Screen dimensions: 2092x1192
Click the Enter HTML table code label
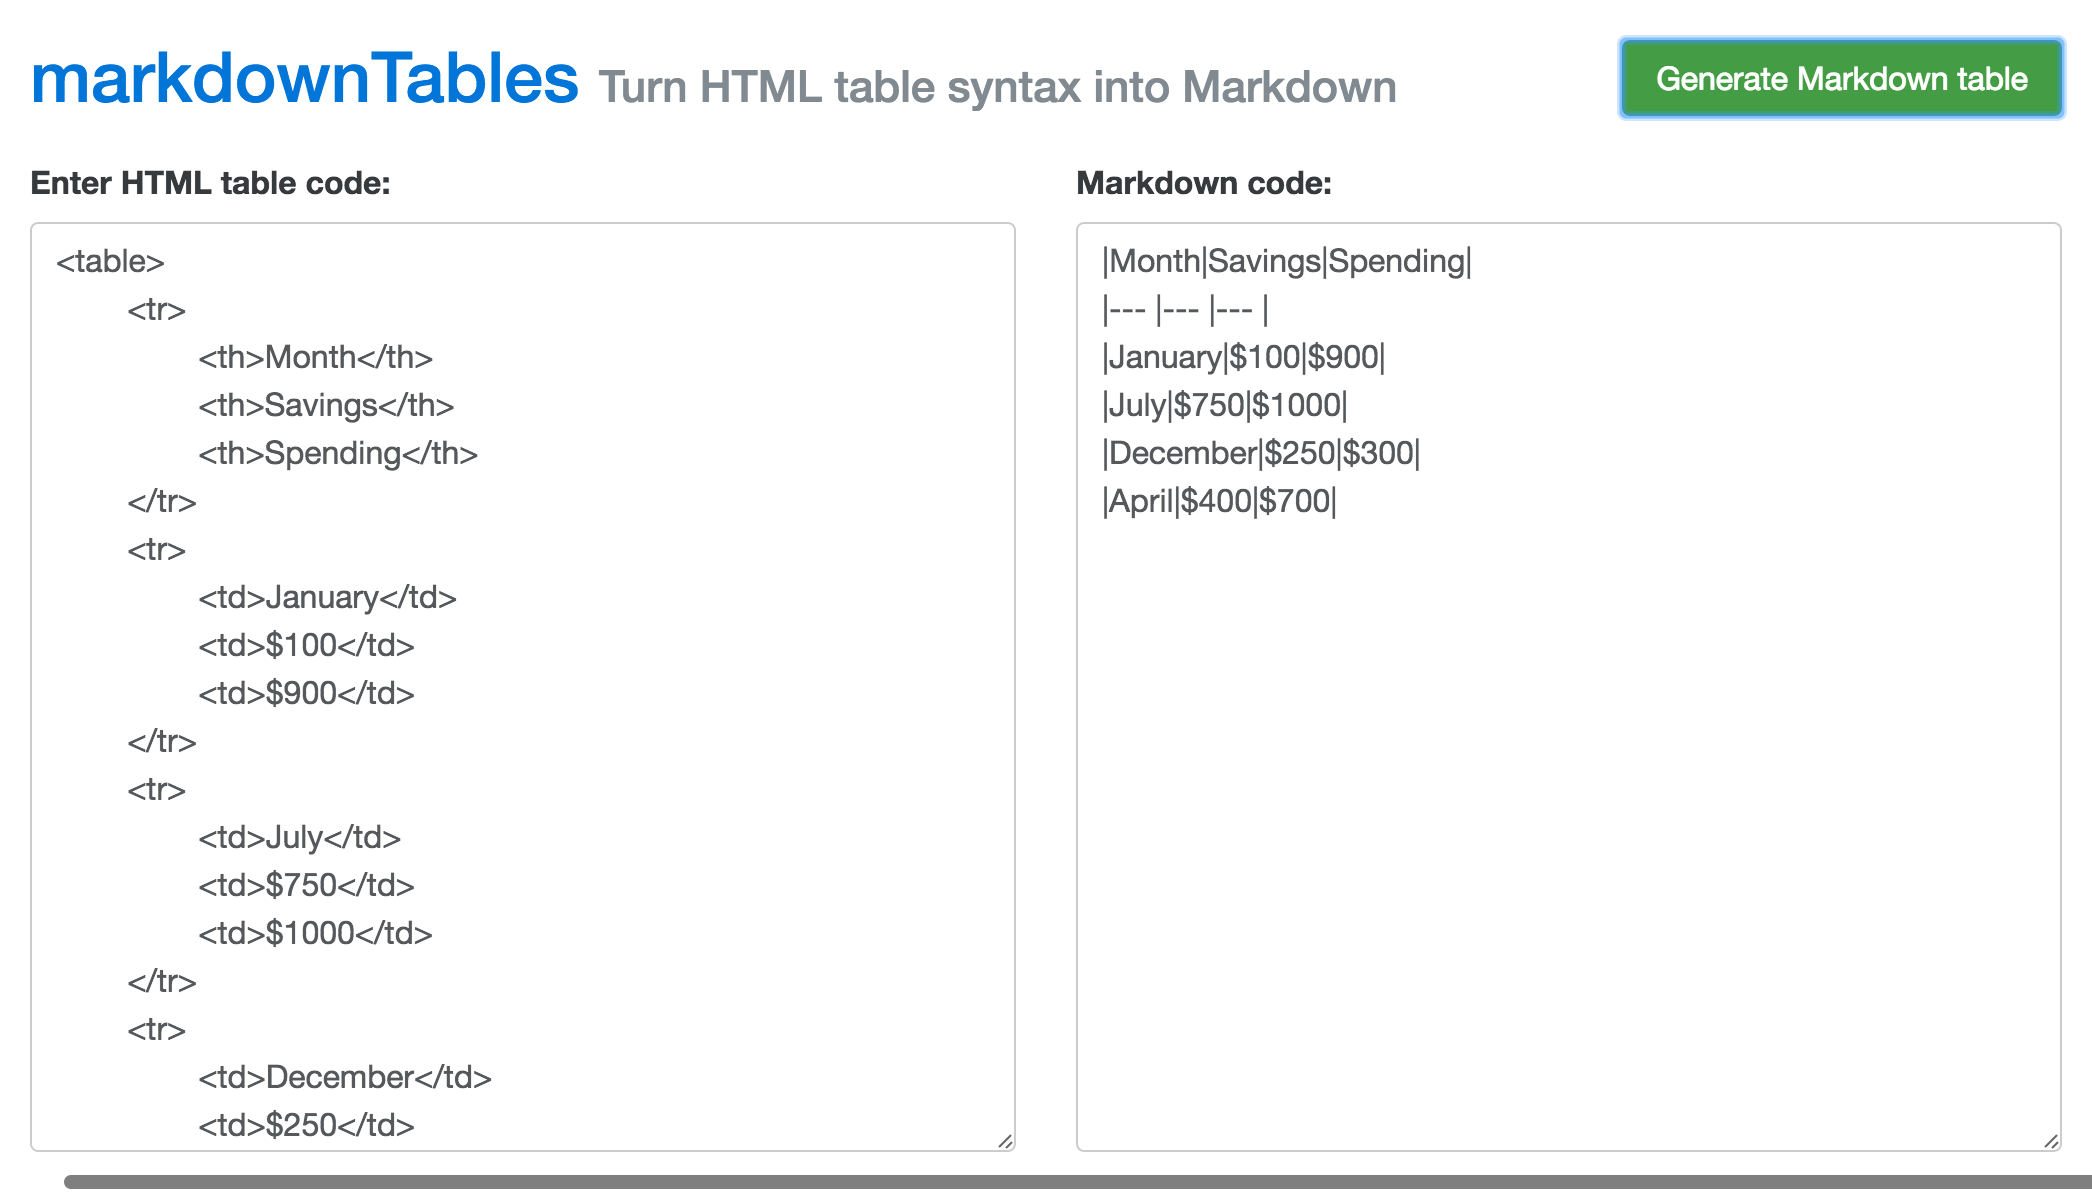click(x=210, y=183)
